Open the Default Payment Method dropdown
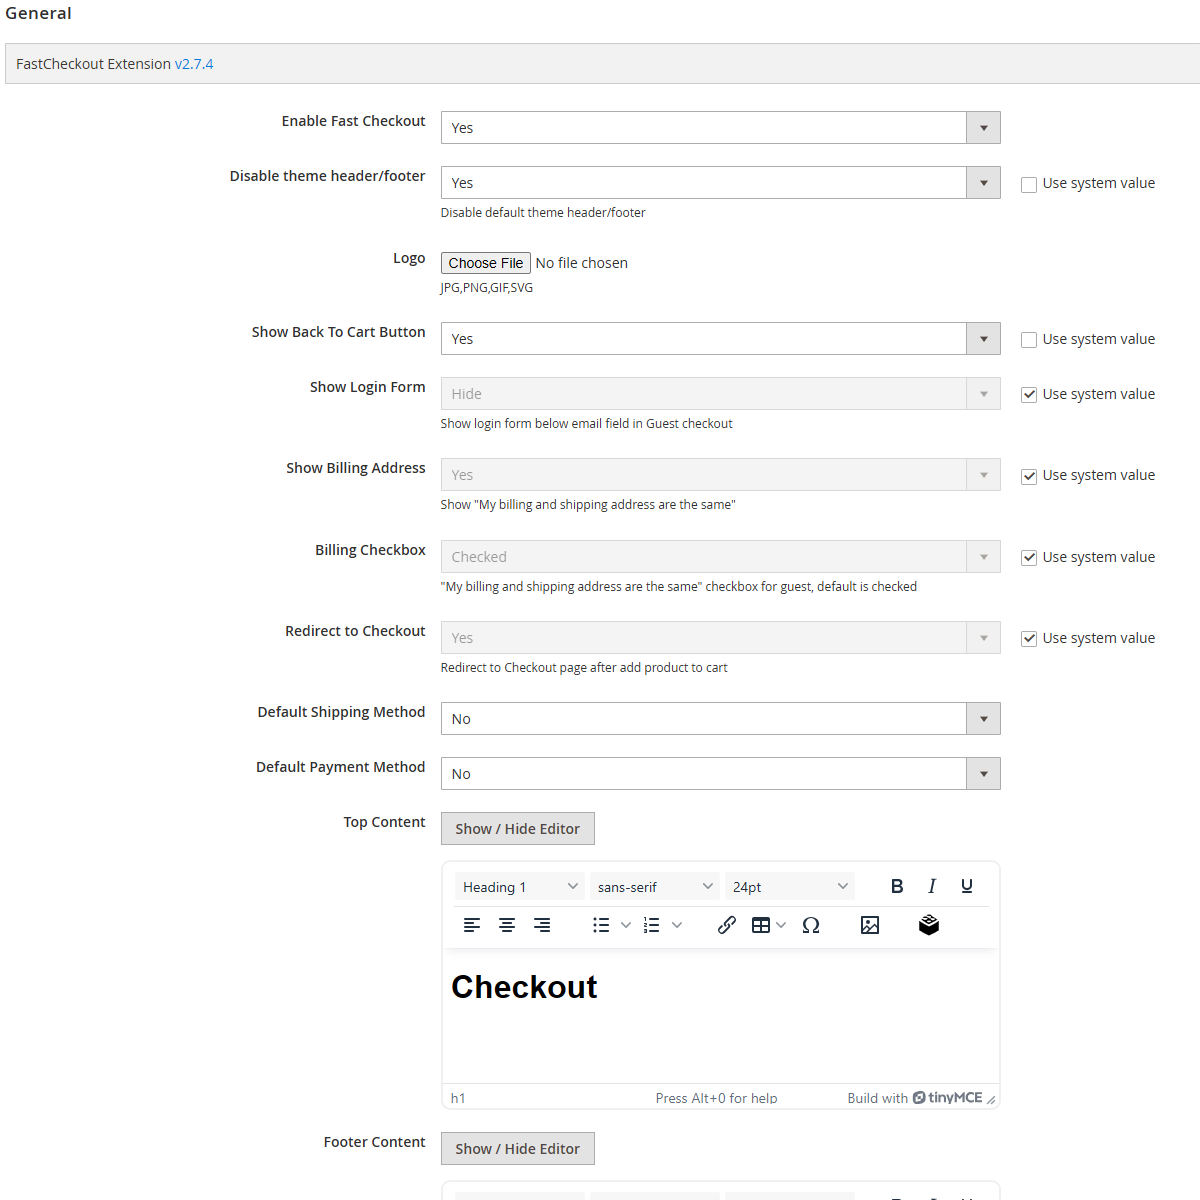The height and width of the screenshot is (1200, 1200). click(720, 774)
